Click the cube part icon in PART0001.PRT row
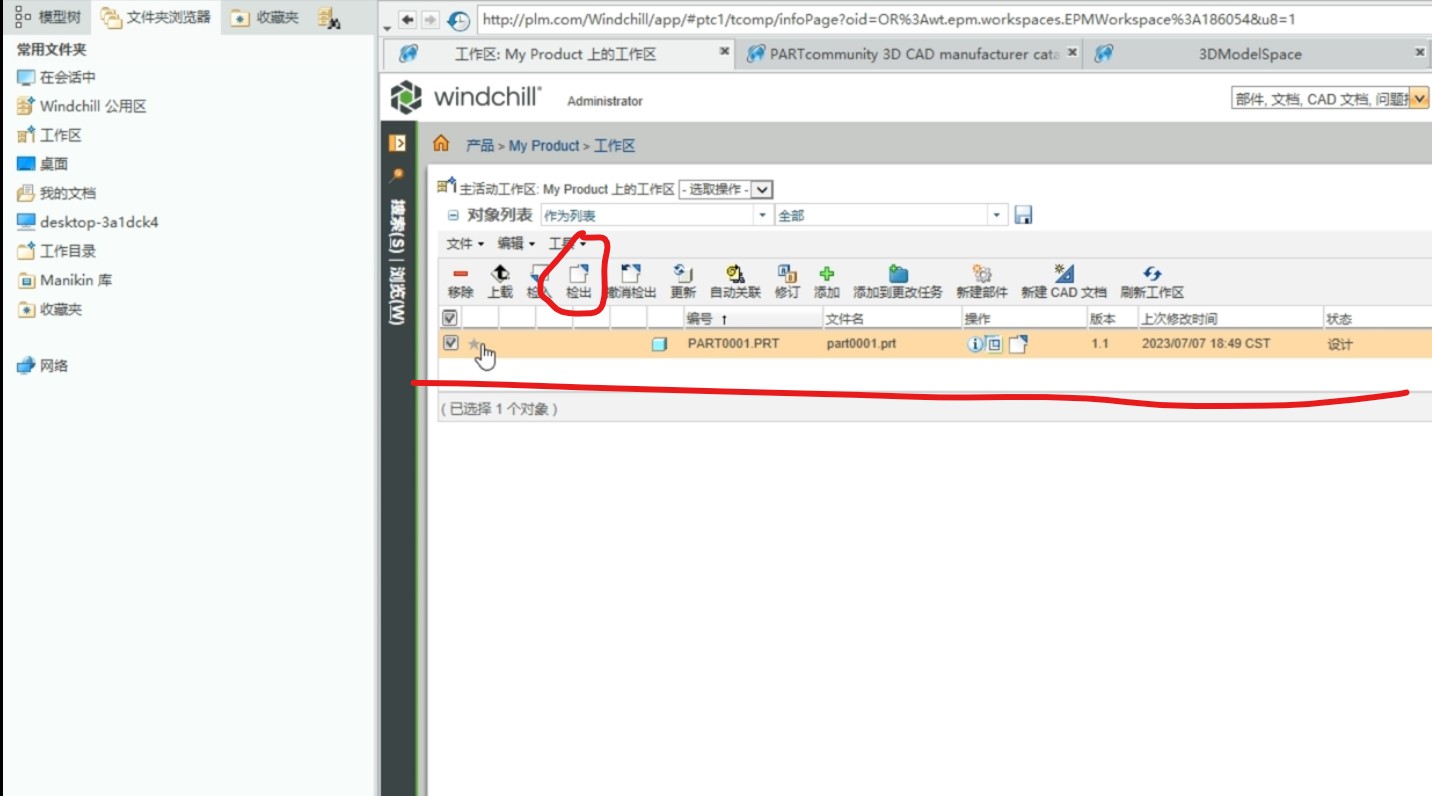 point(659,345)
